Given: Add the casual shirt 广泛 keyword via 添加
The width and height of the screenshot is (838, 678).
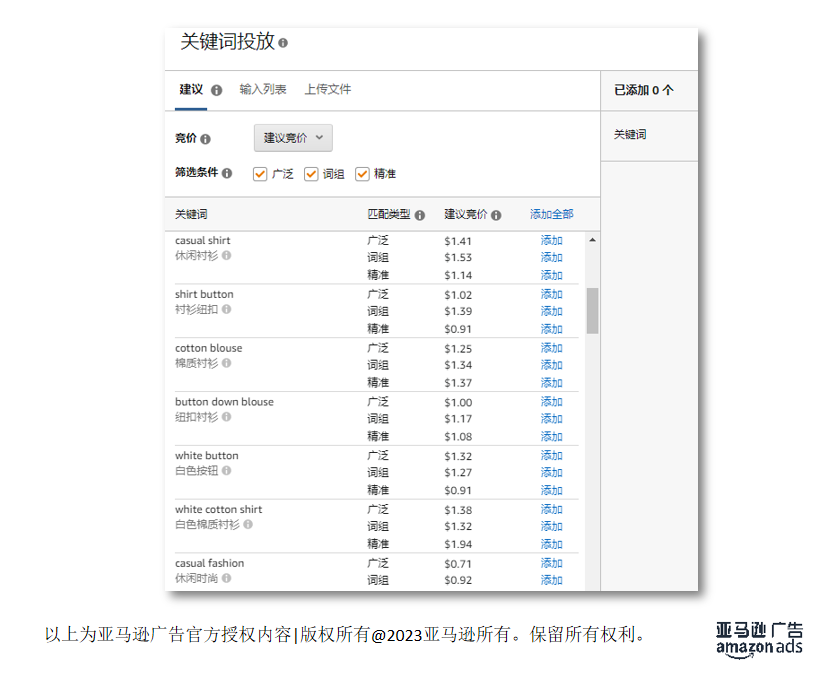Looking at the screenshot, I should click(x=551, y=239).
